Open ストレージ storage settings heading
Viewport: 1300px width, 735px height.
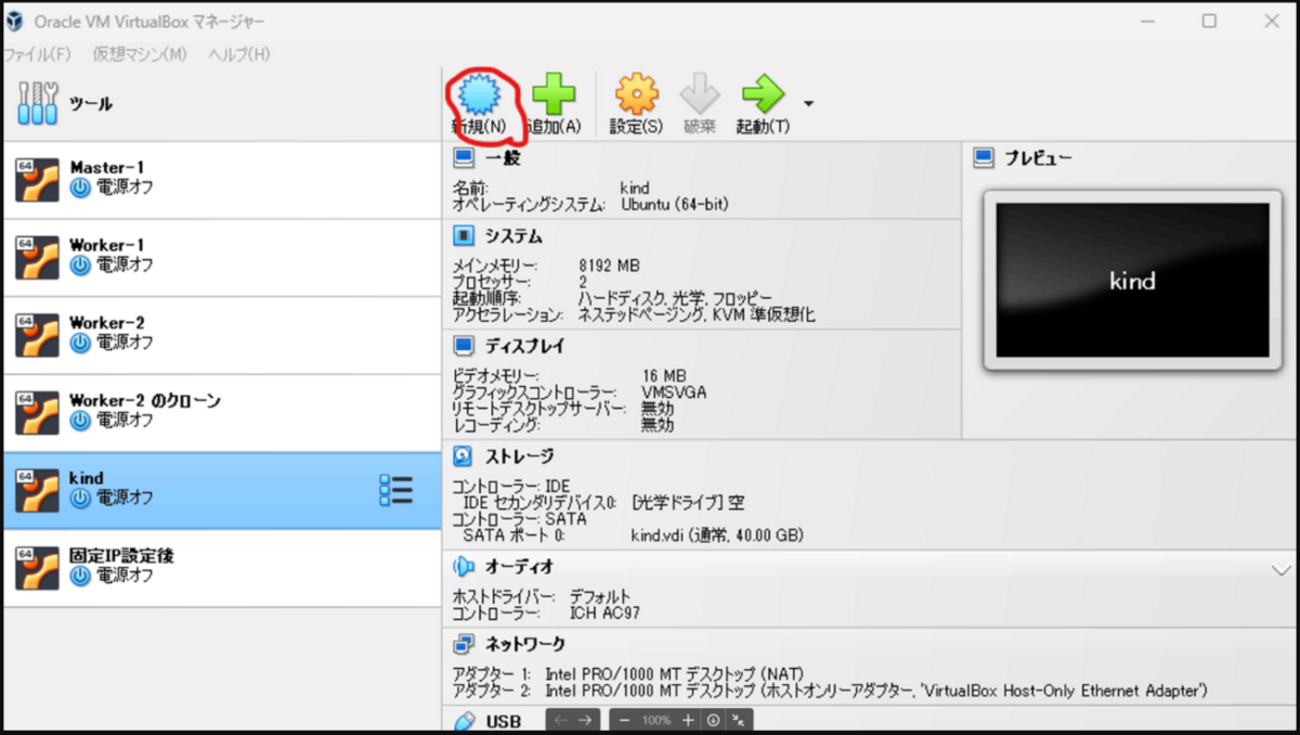520,456
